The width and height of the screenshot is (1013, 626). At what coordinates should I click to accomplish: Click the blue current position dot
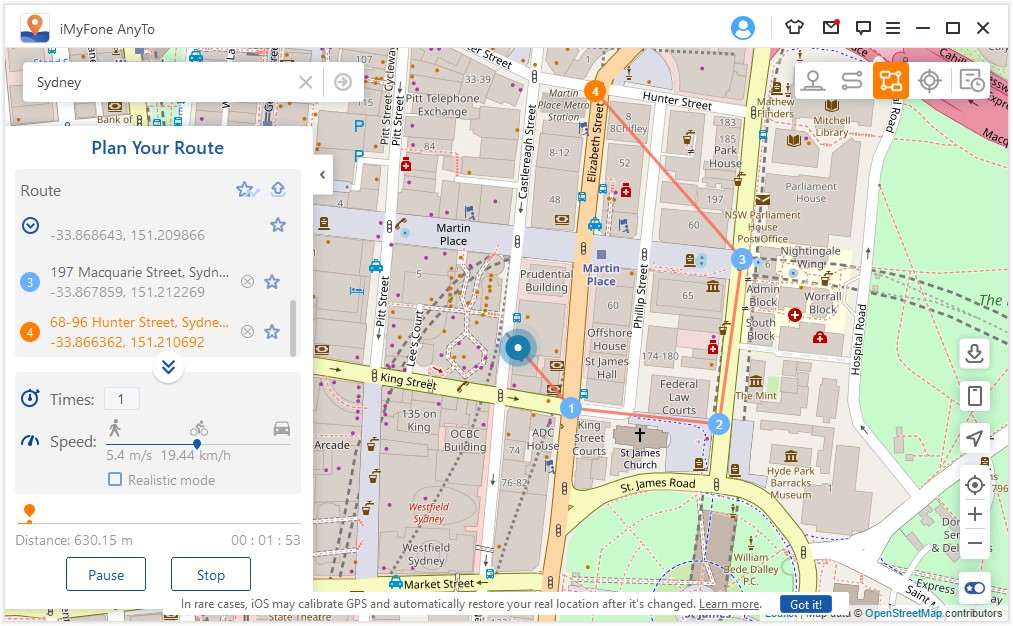pyautogui.click(x=517, y=348)
